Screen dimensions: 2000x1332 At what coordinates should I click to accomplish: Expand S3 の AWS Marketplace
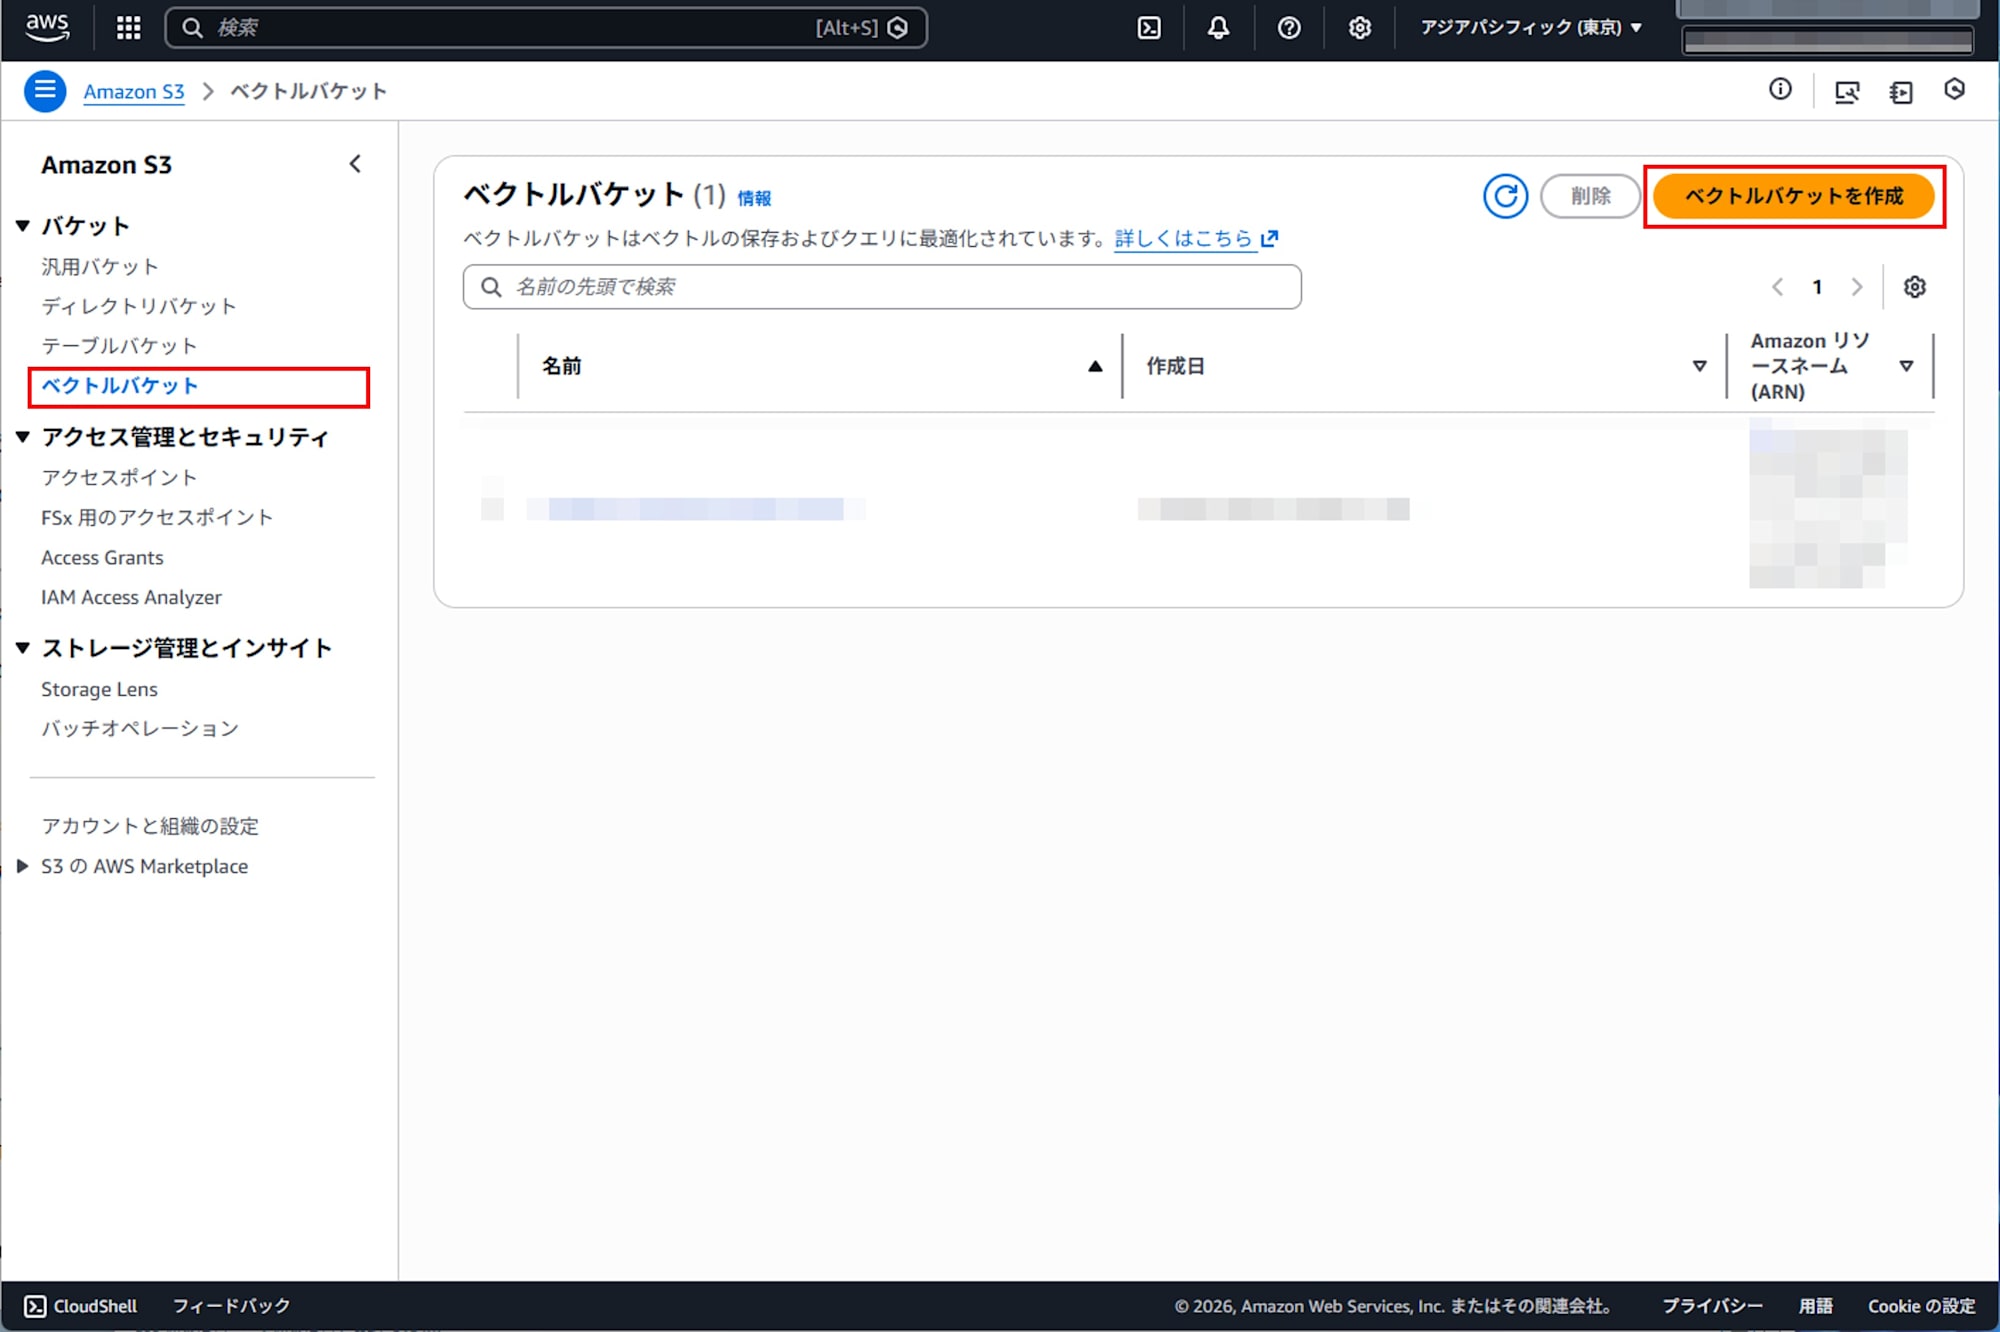(x=23, y=866)
